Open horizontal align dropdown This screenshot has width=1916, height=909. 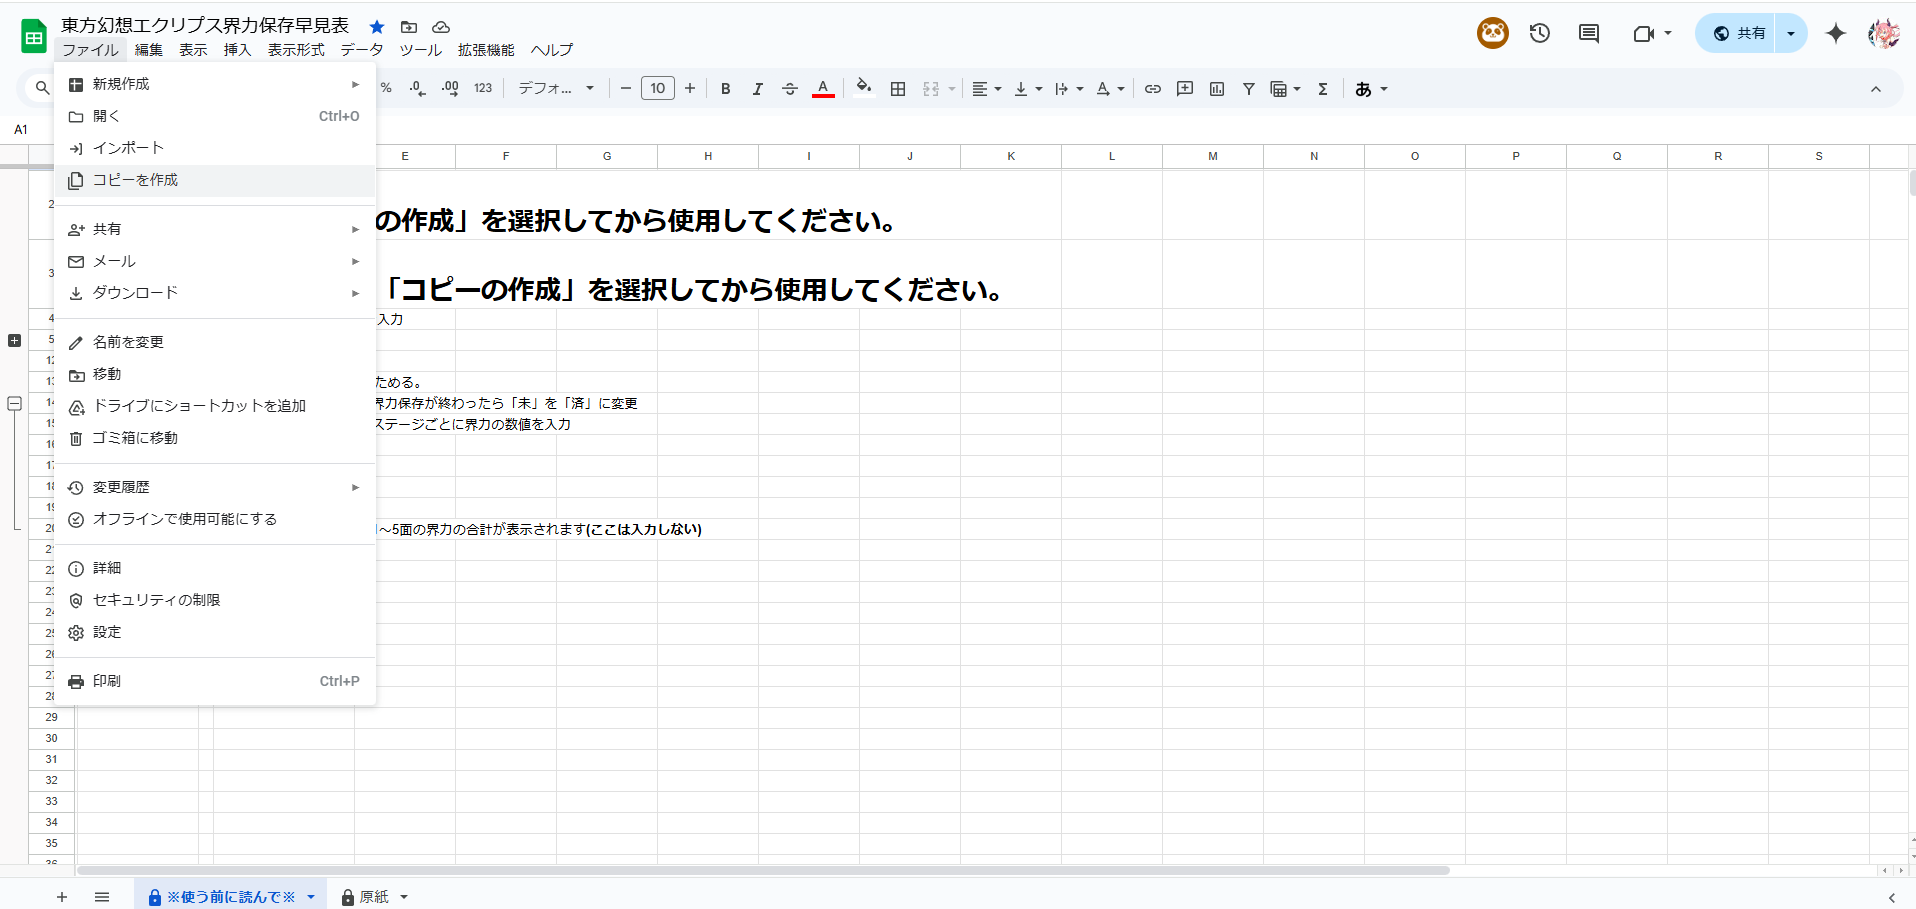pyautogui.click(x=986, y=89)
